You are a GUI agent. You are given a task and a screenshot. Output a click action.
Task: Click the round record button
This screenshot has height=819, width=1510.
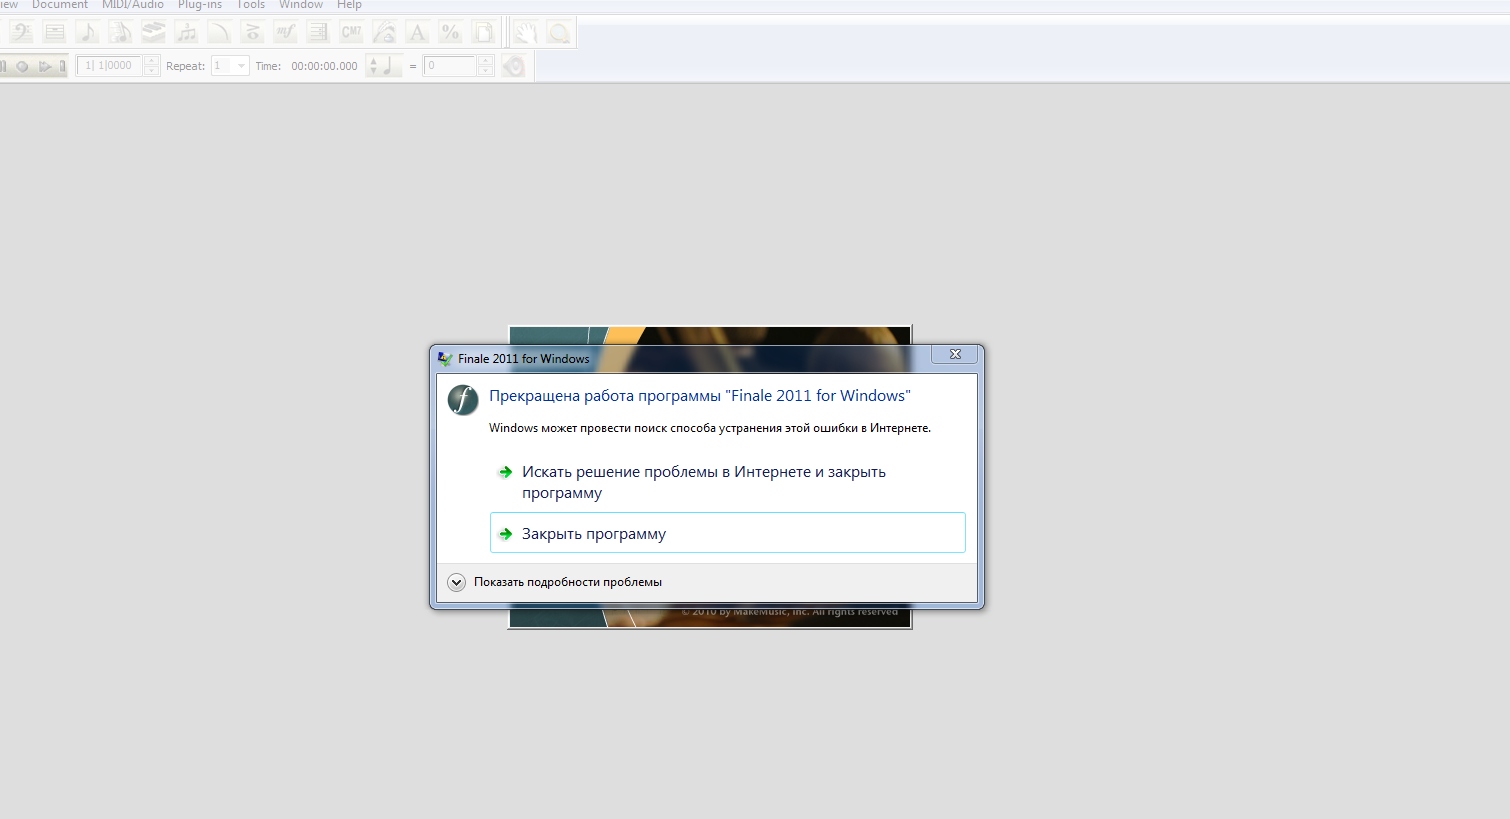(22, 66)
